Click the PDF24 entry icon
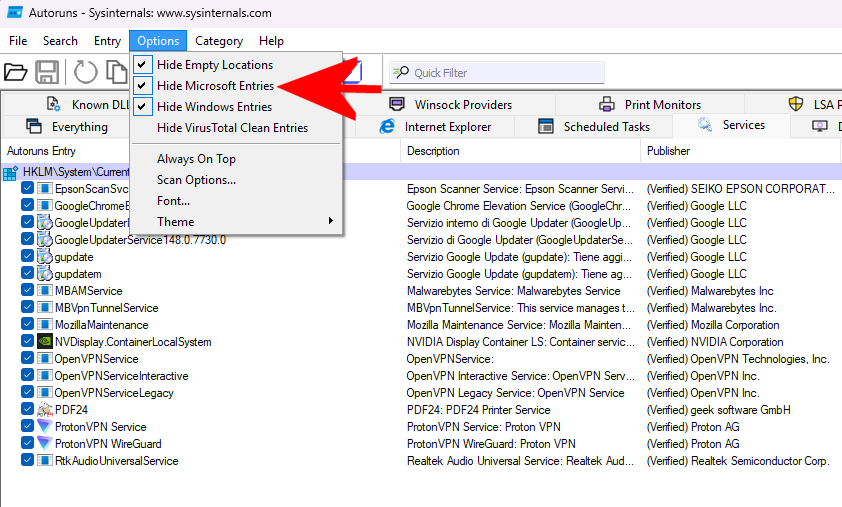Screen dimensions: 842x507 (x=45, y=410)
